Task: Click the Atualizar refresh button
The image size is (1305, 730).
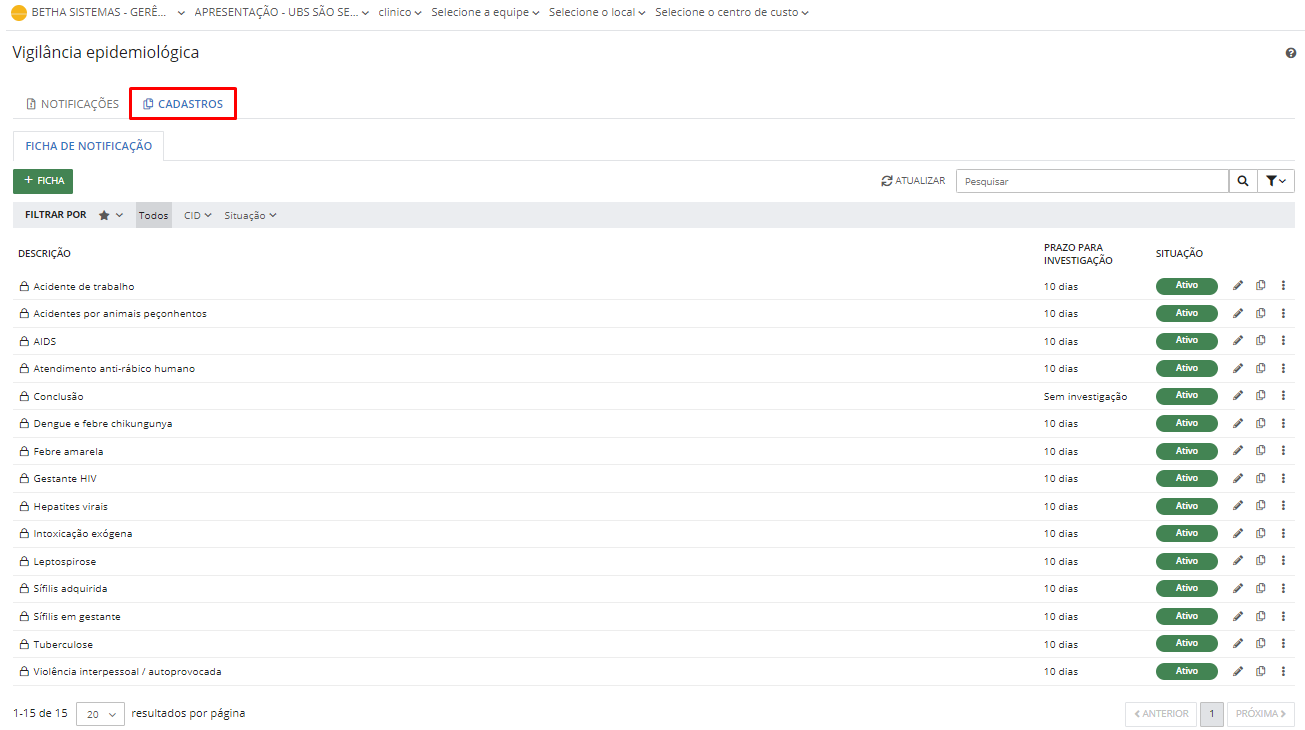Action: [x=913, y=181]
